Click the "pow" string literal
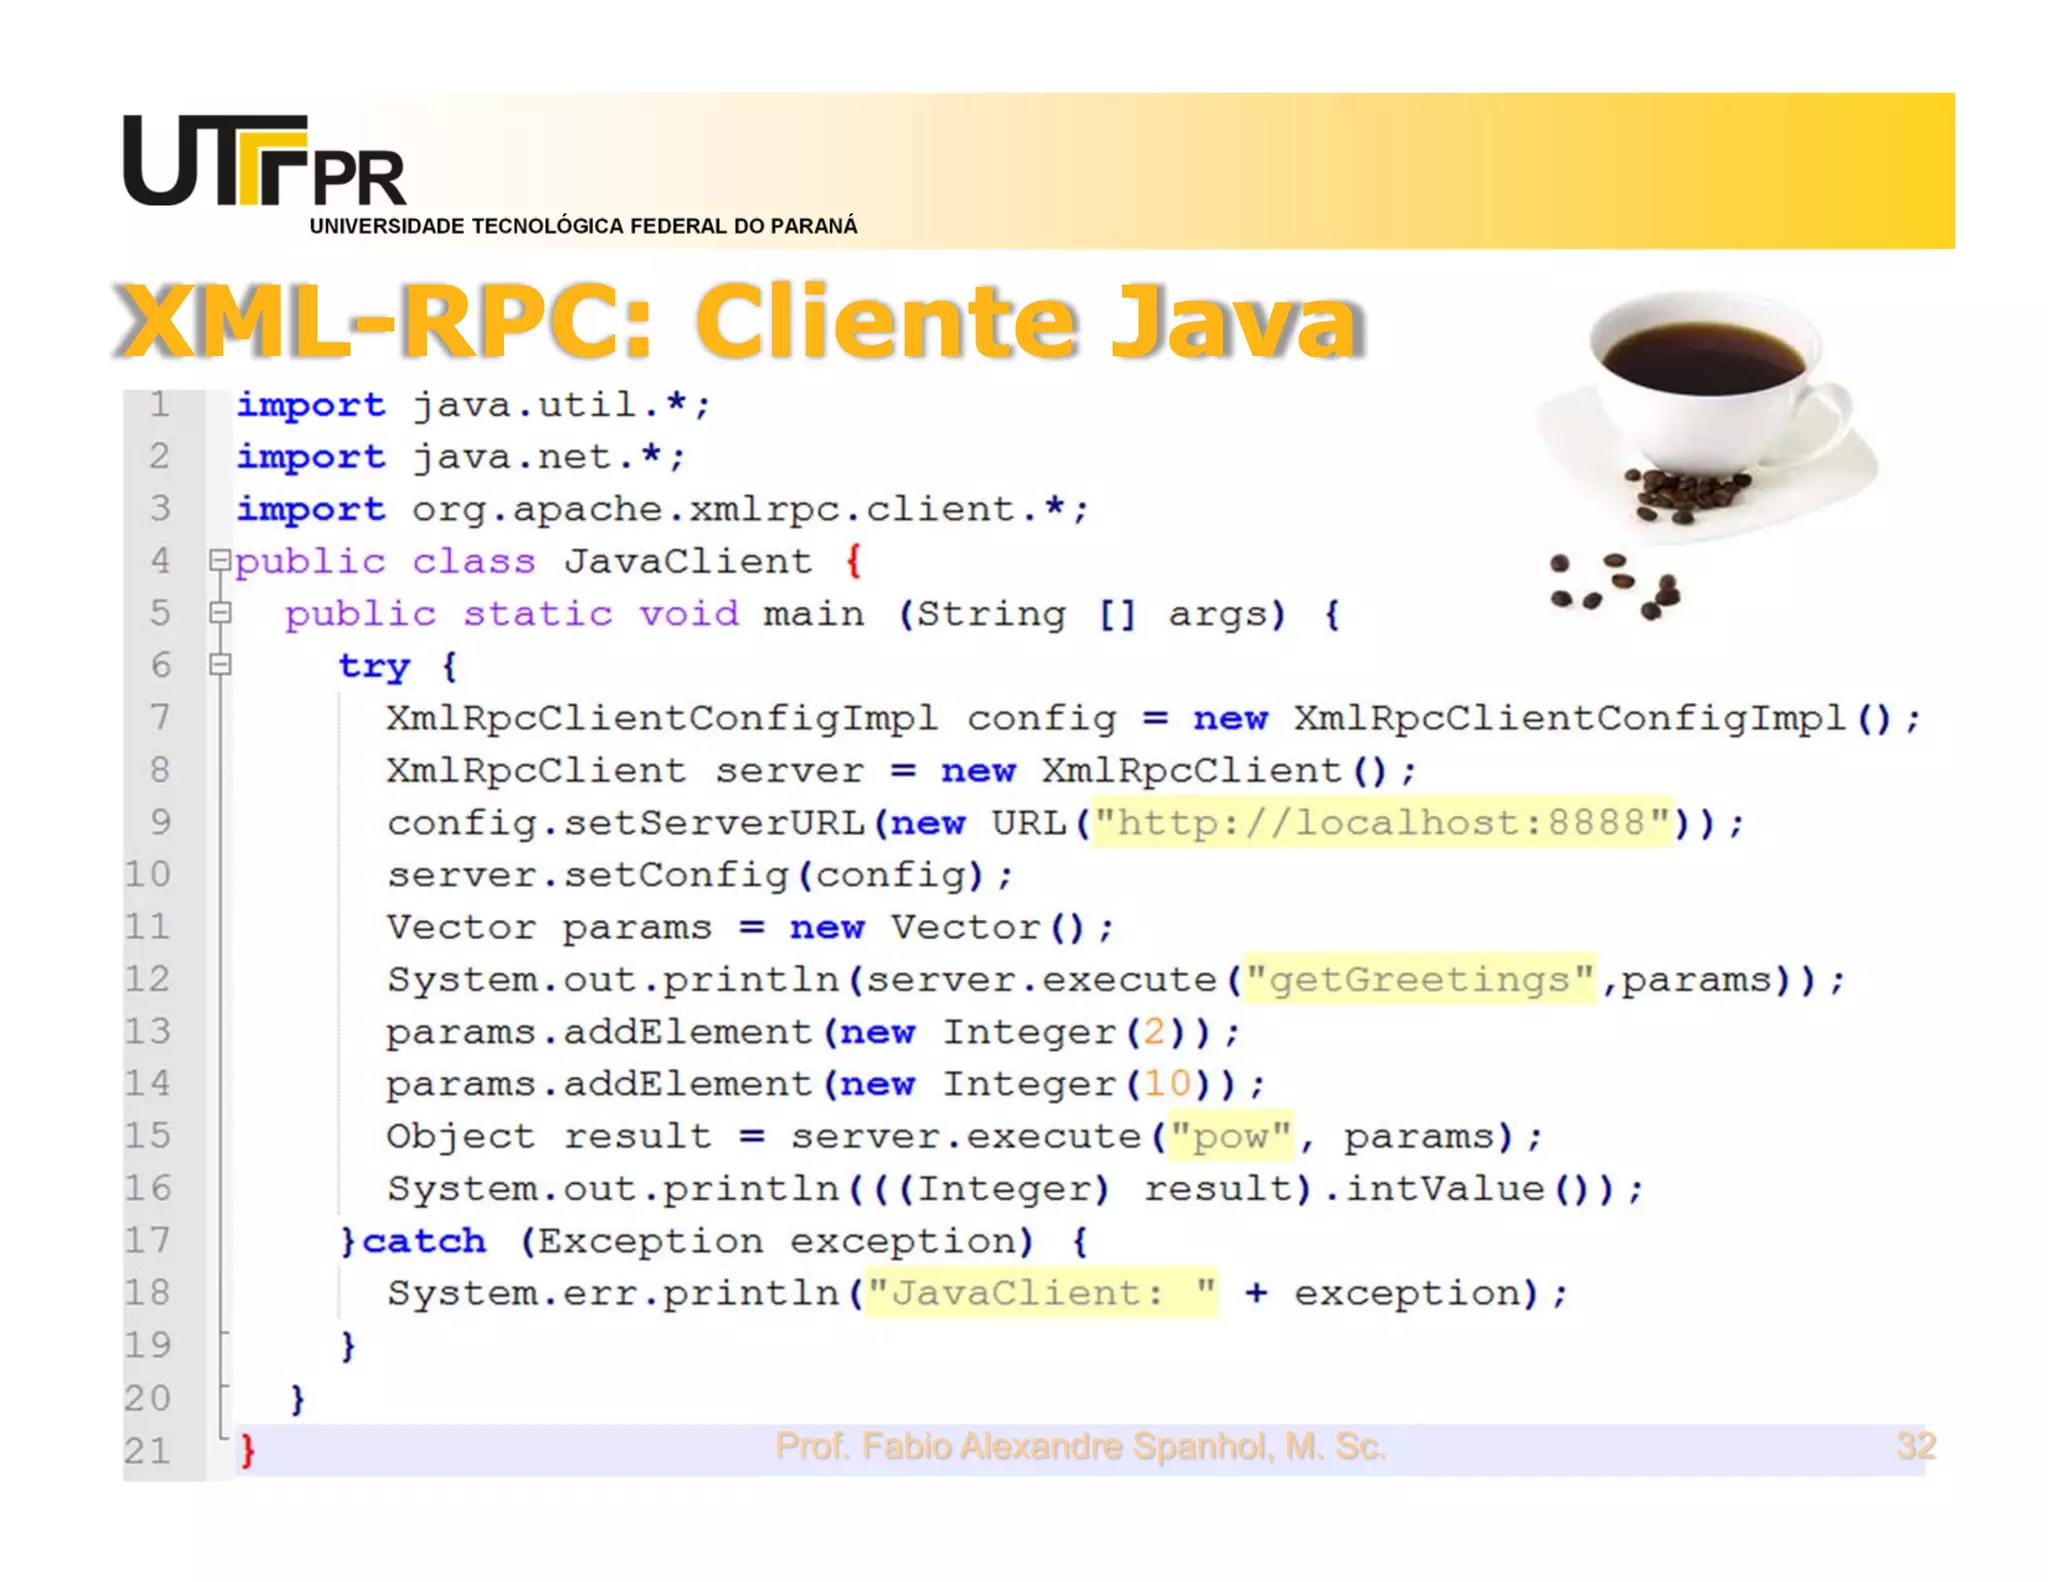2048x1582 pixels. pos(1231,1136)
